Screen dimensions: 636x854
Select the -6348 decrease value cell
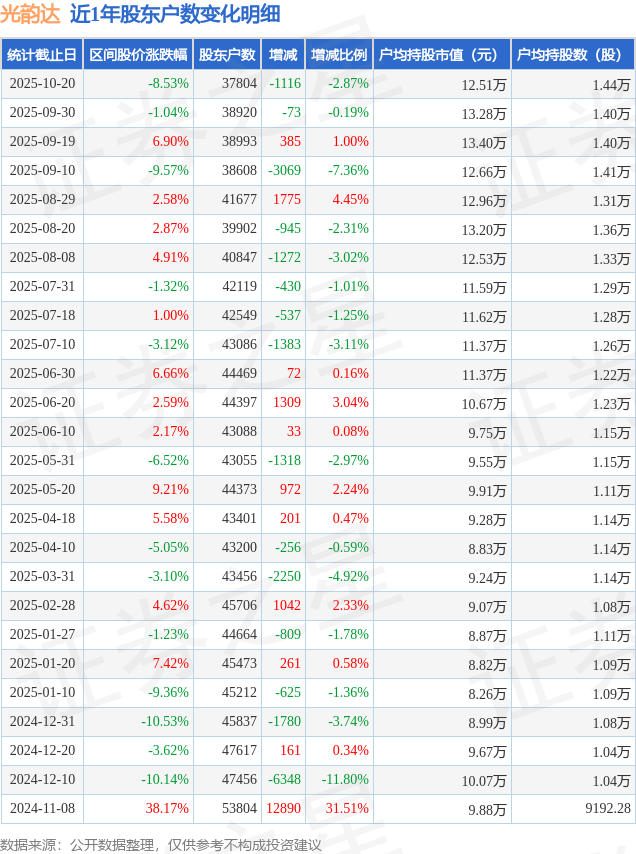click(x=285, y=779)
